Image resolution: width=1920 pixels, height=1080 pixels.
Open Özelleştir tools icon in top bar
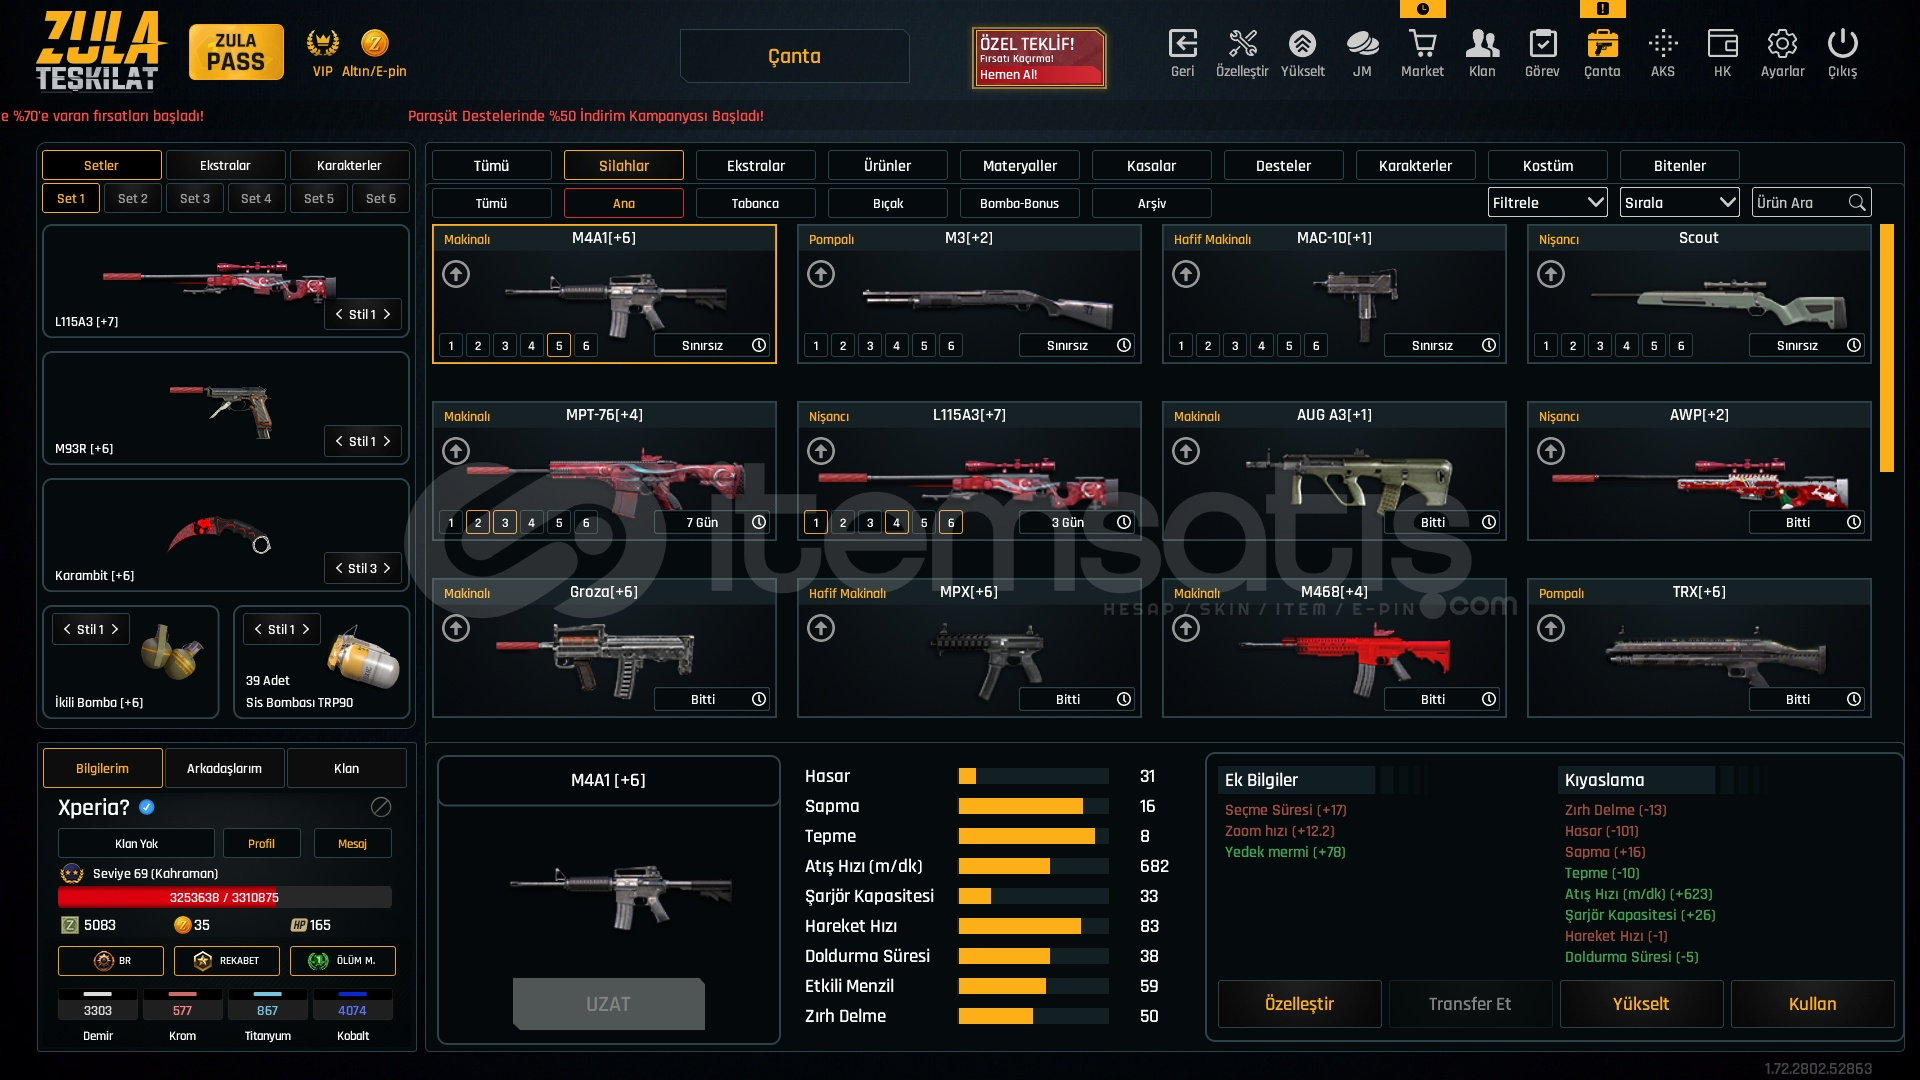tap(1242, 44)
